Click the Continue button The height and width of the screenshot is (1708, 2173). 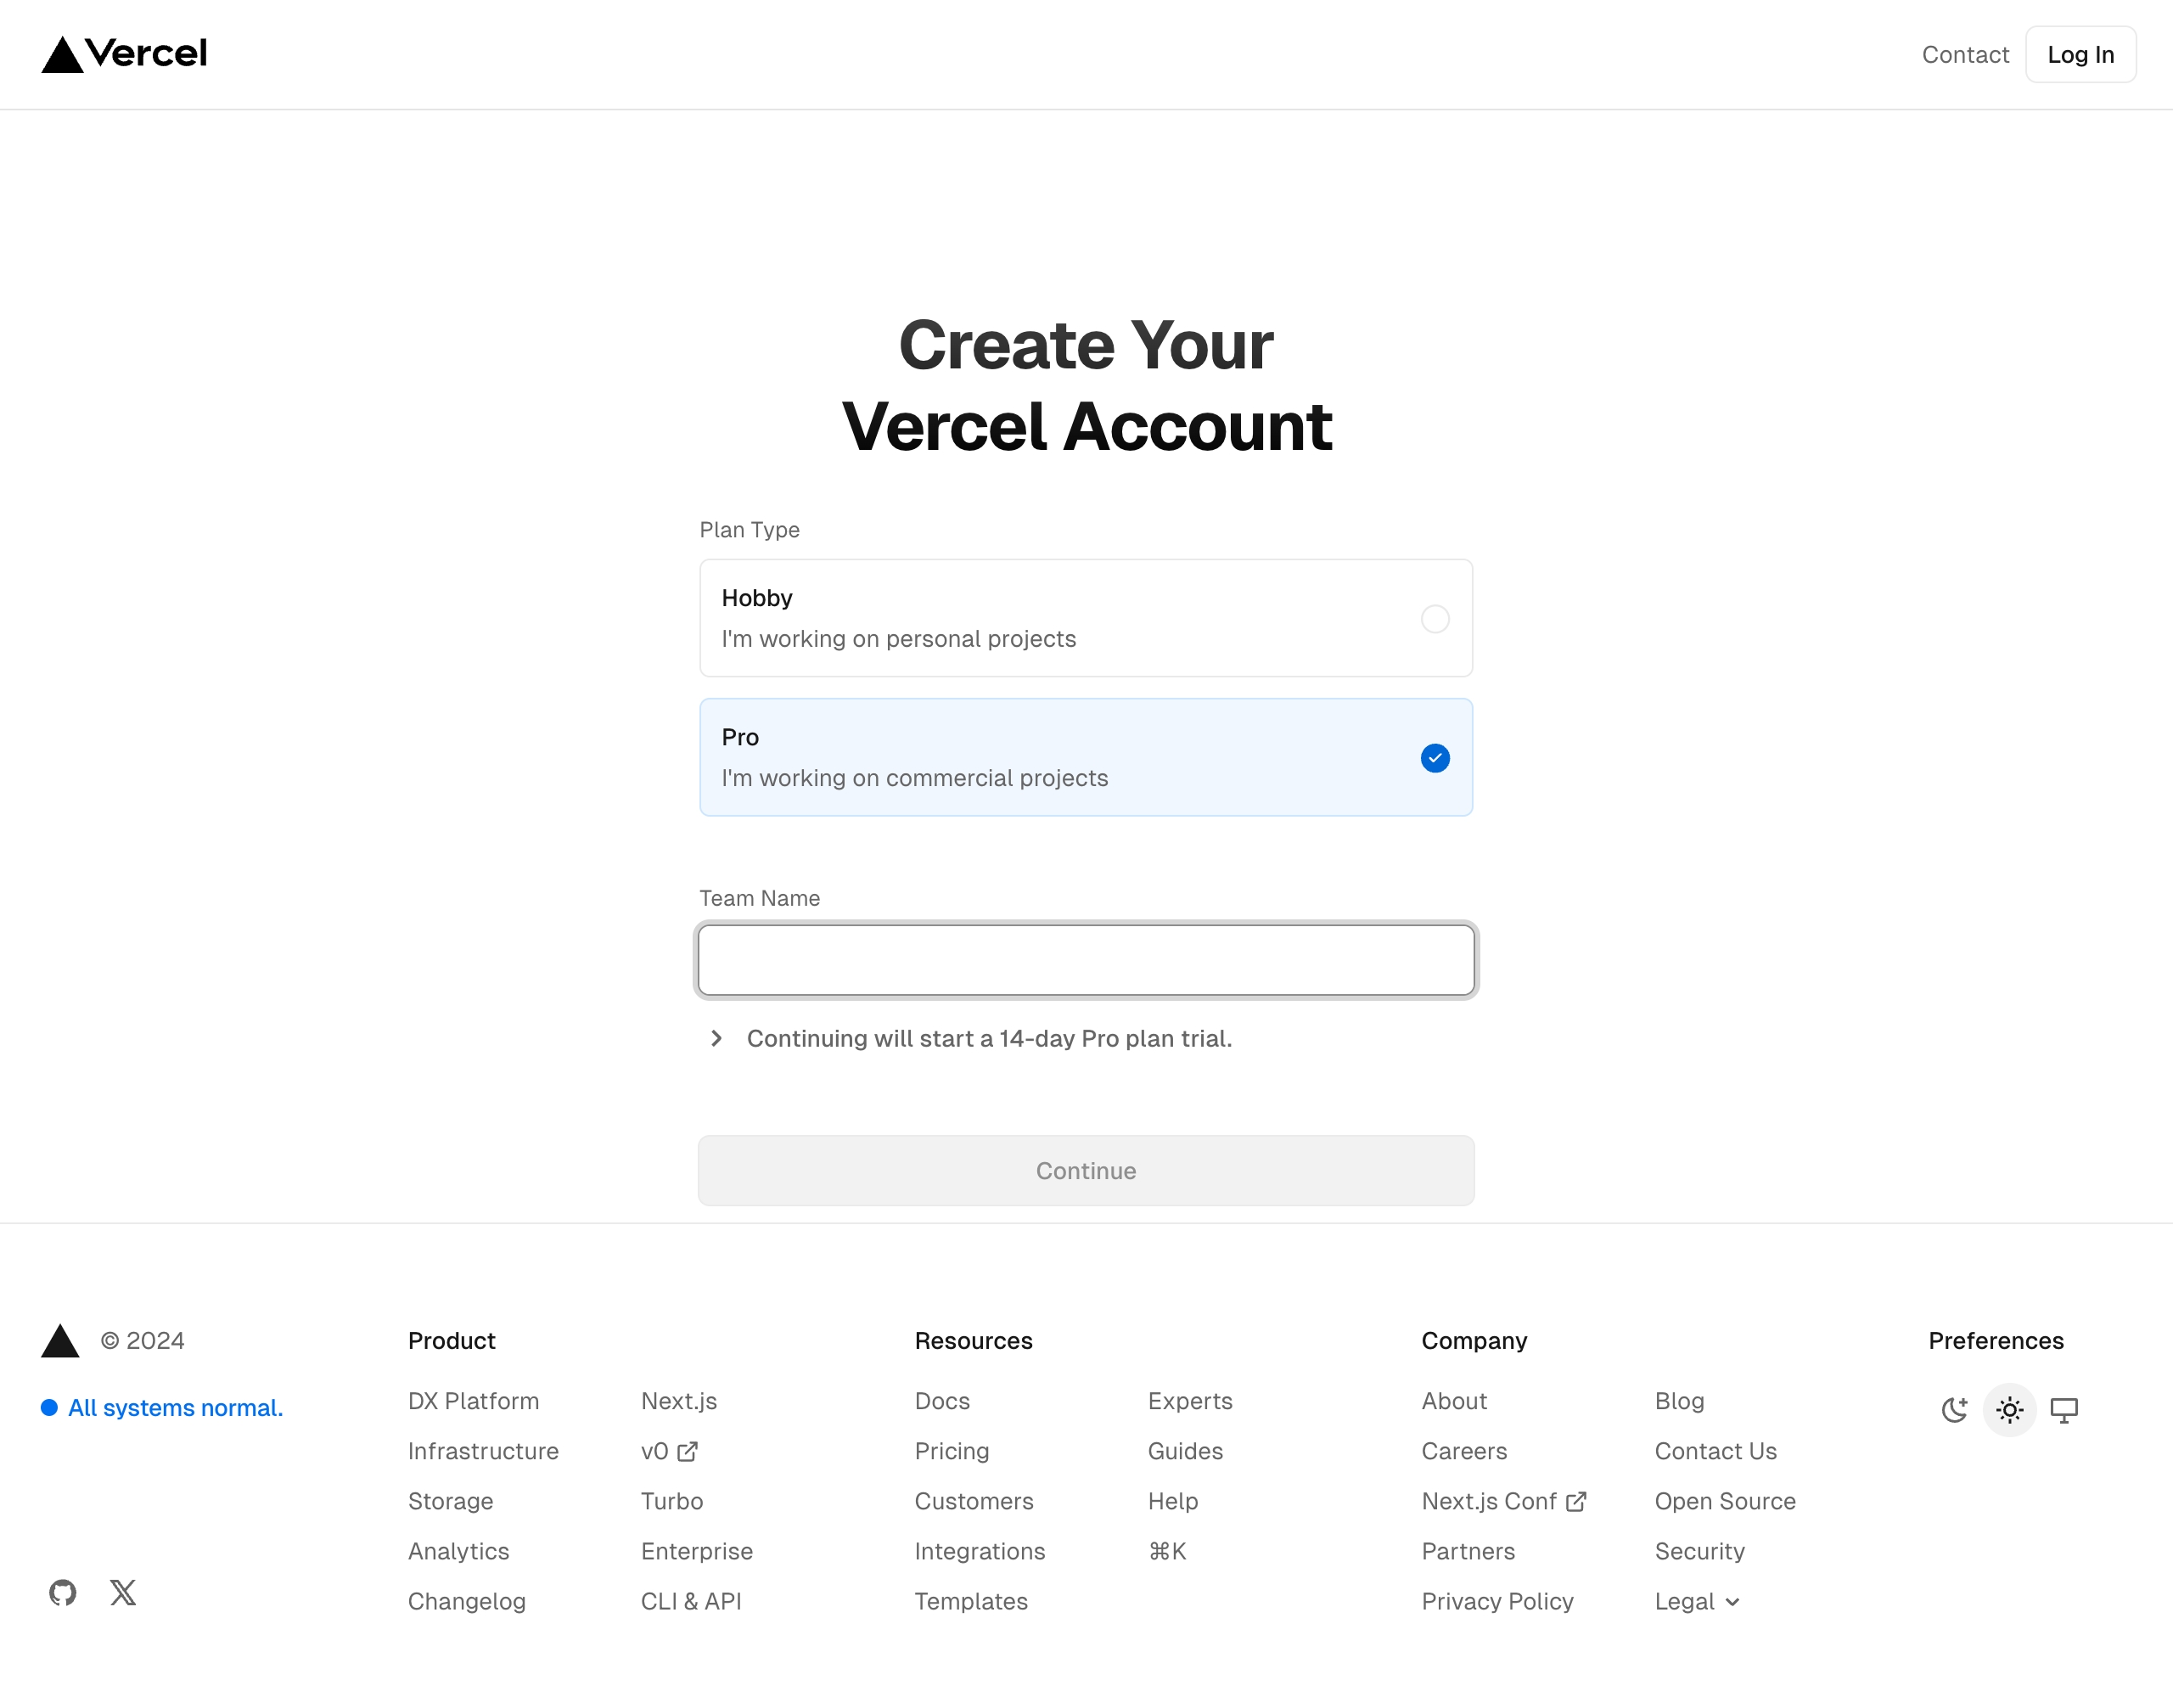point(1086,1170)
